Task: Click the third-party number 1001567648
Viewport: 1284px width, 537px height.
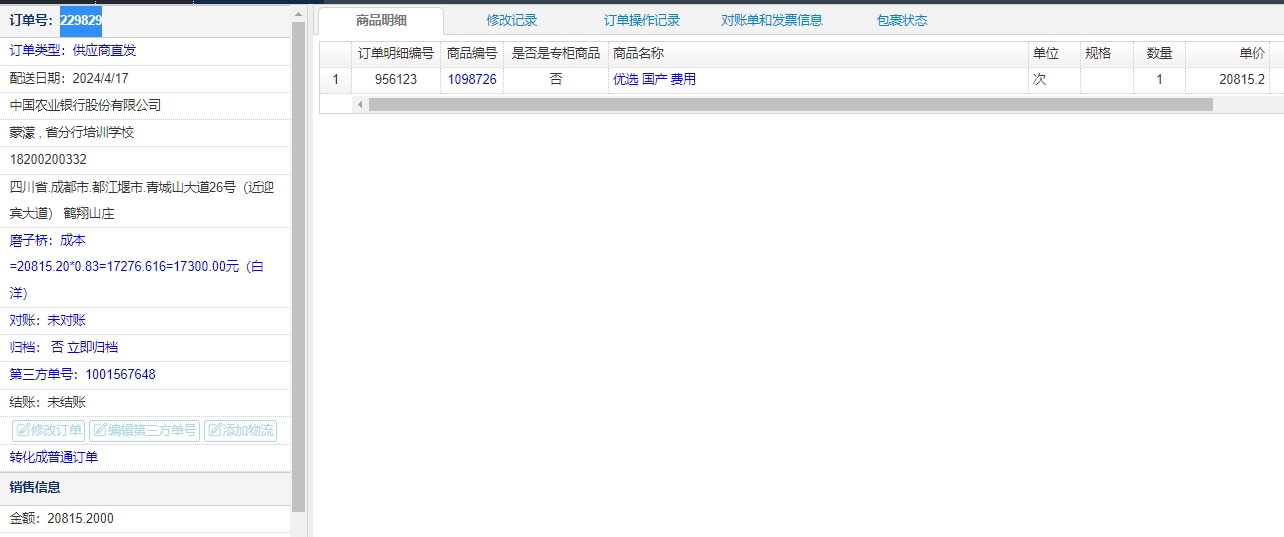Action: 120,374
